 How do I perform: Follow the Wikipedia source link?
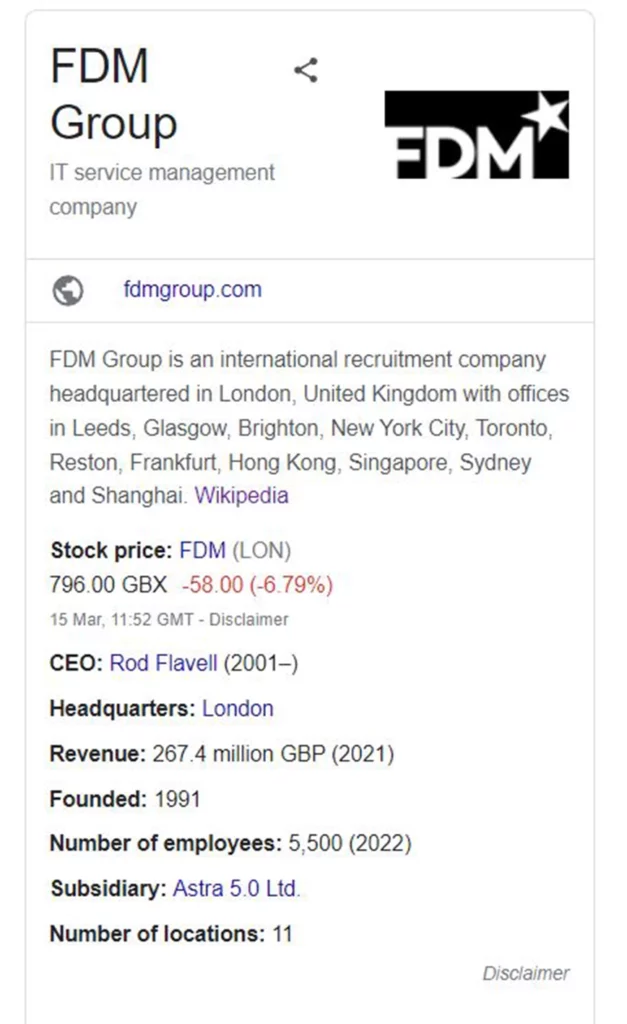241,495
